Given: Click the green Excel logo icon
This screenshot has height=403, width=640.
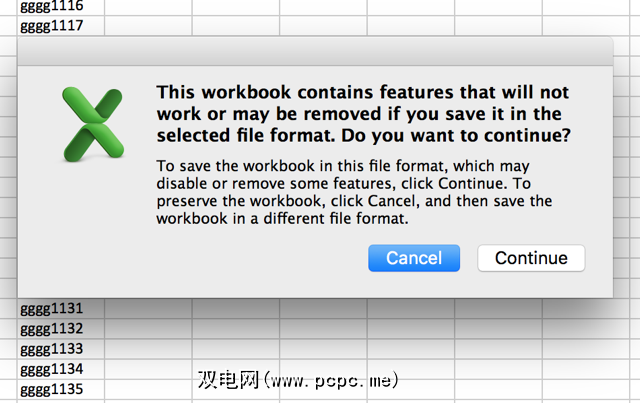Looking at the screenshot, I should point(93,124).
